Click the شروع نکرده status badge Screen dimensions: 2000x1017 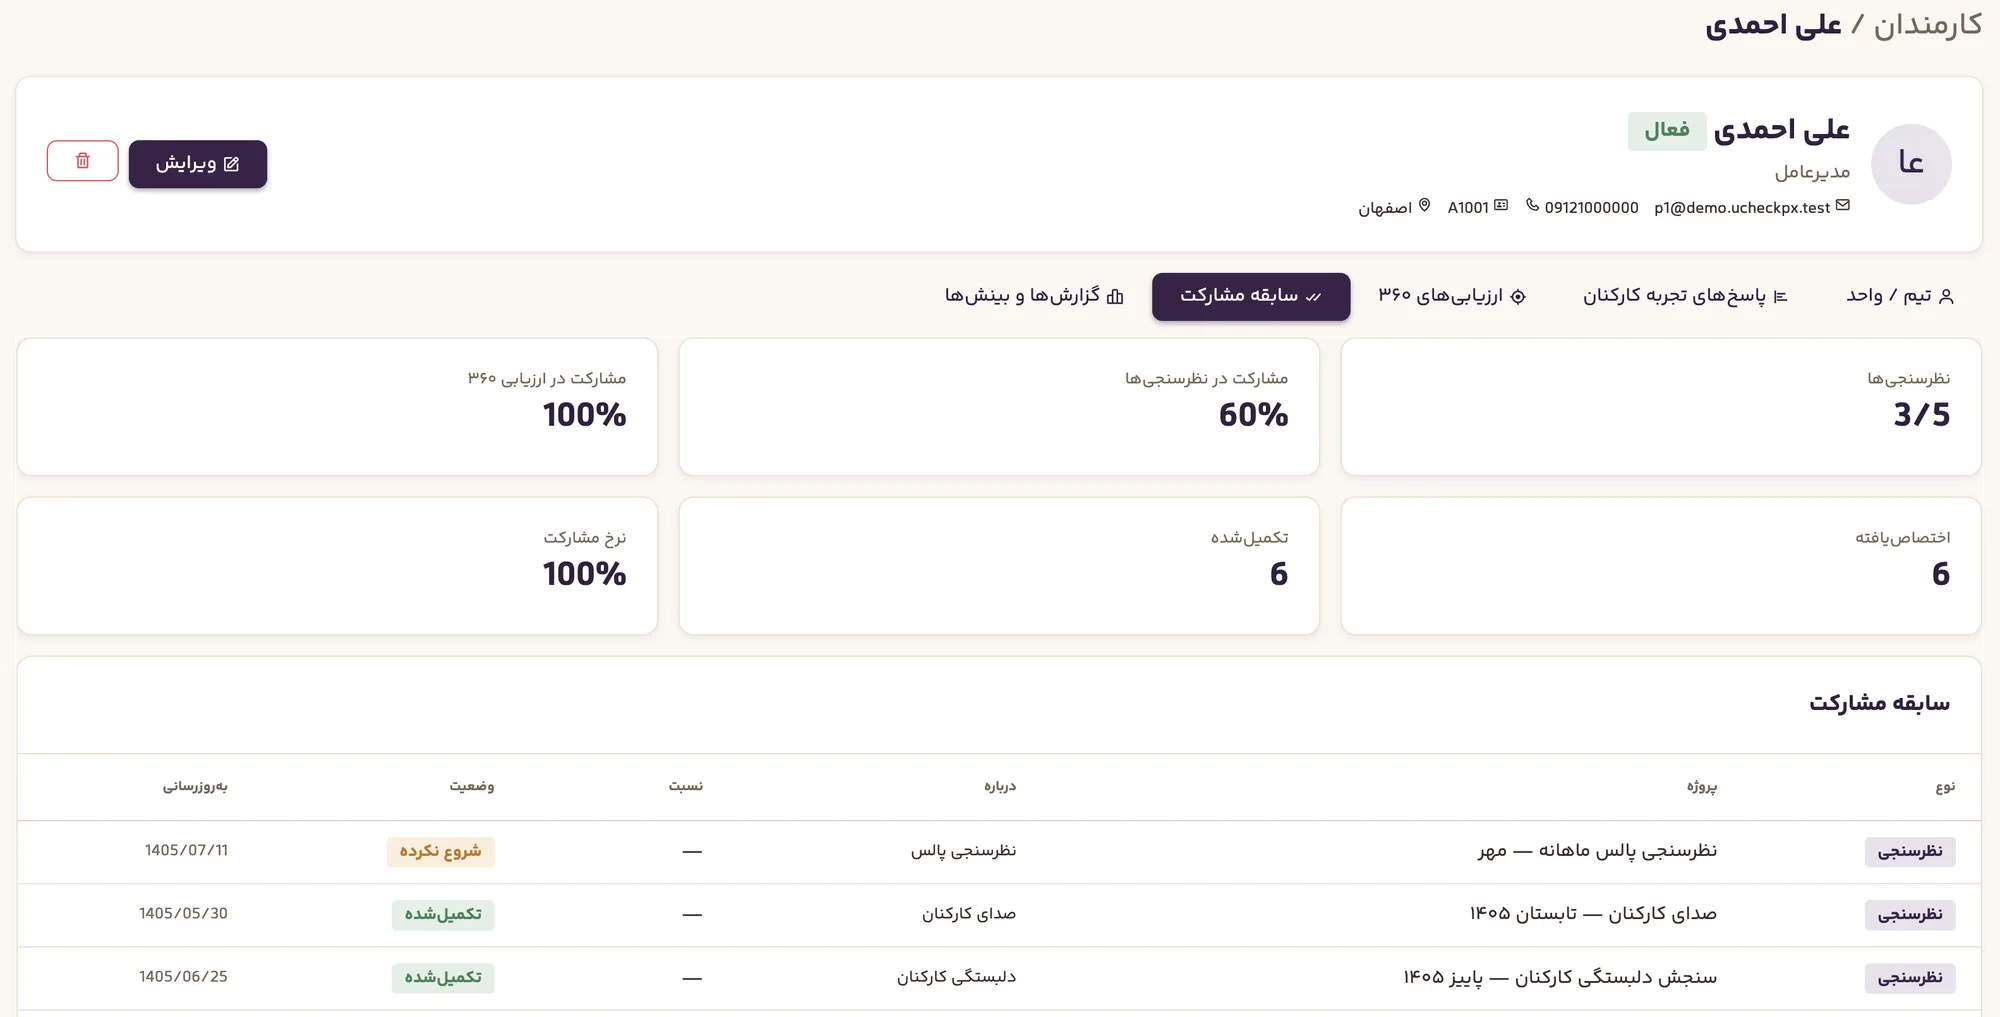click(441, 852)
